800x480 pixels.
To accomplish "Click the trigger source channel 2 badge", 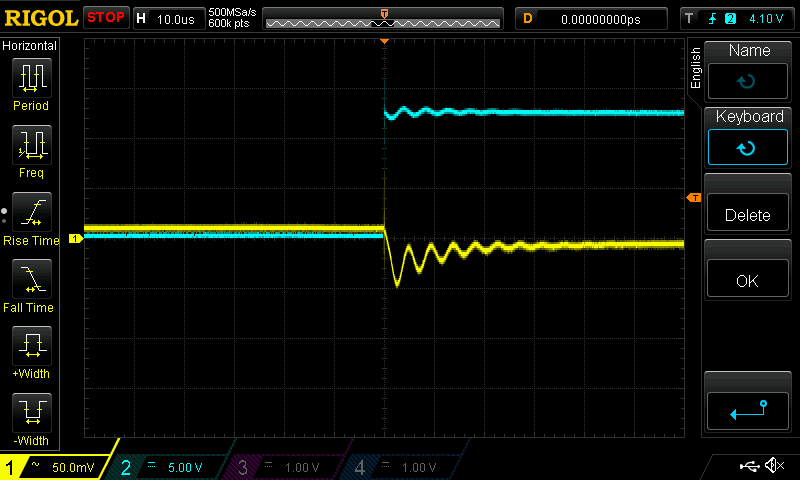I will 731,19.
